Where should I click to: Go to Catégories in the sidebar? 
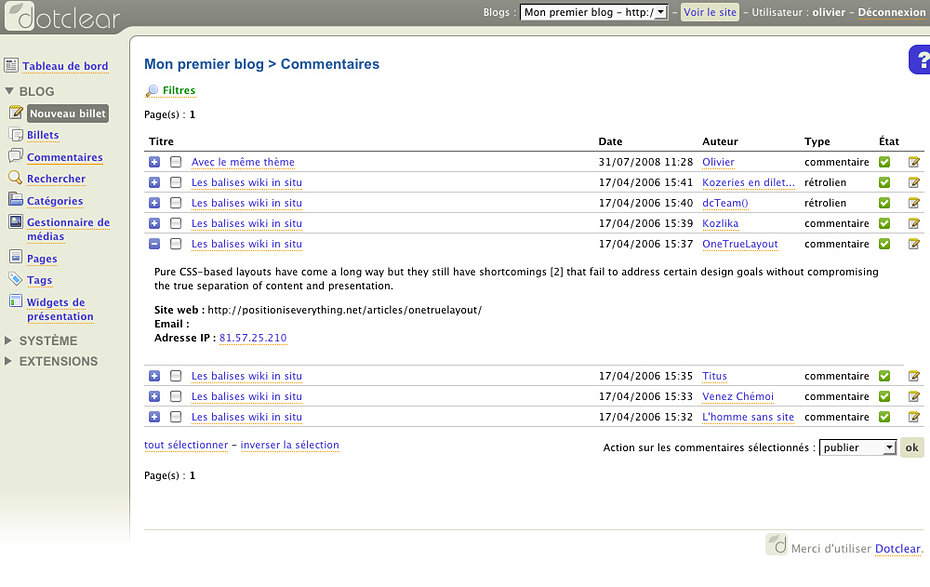pos(55,201)
